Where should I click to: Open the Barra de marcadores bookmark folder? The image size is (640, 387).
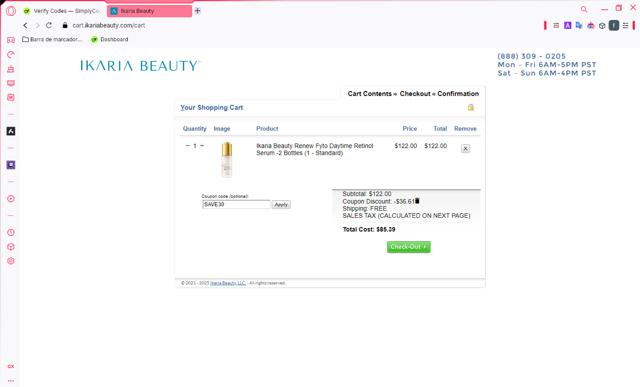click(52, 40)
